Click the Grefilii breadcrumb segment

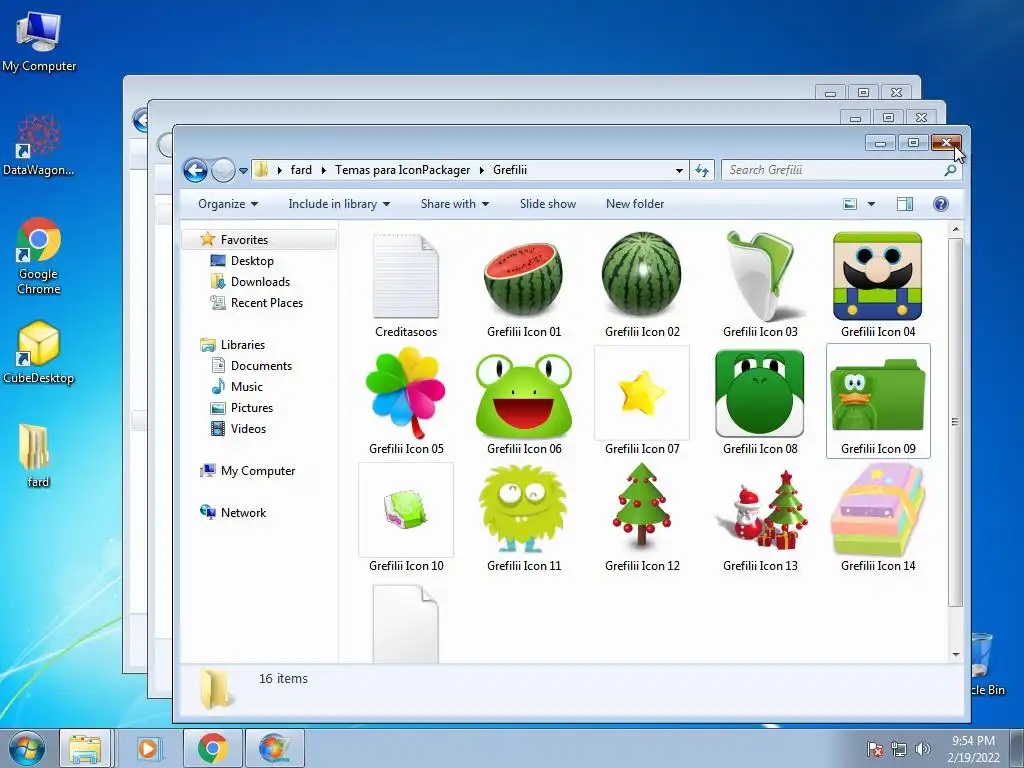[x=510, y=170]
